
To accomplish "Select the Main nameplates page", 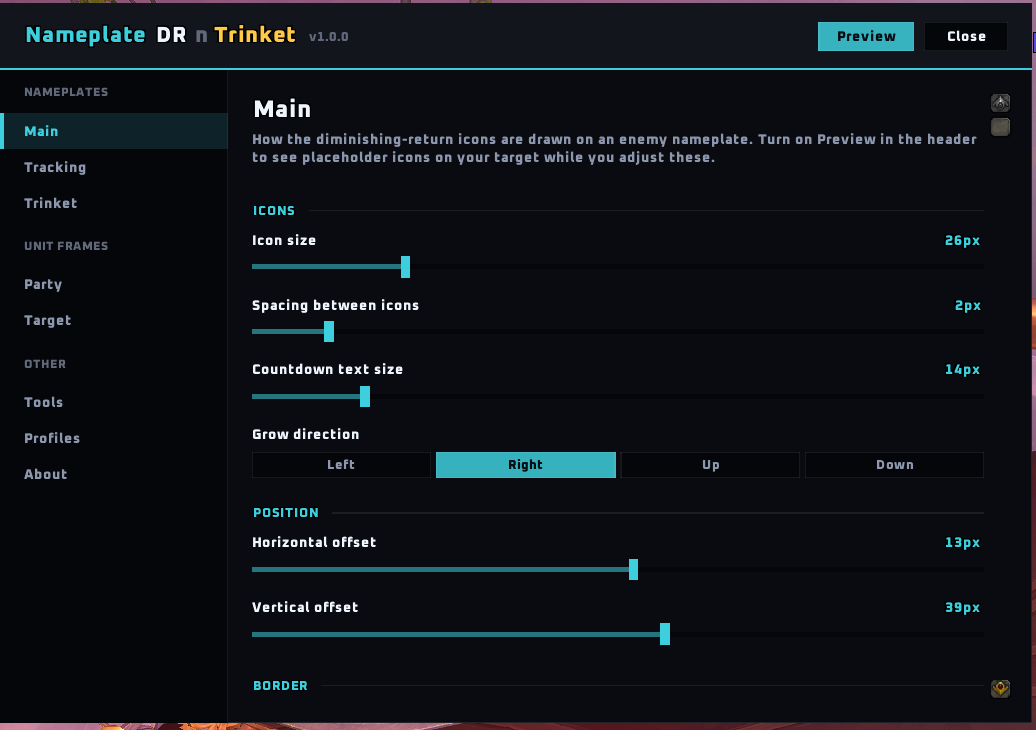I will pos(114,131).
